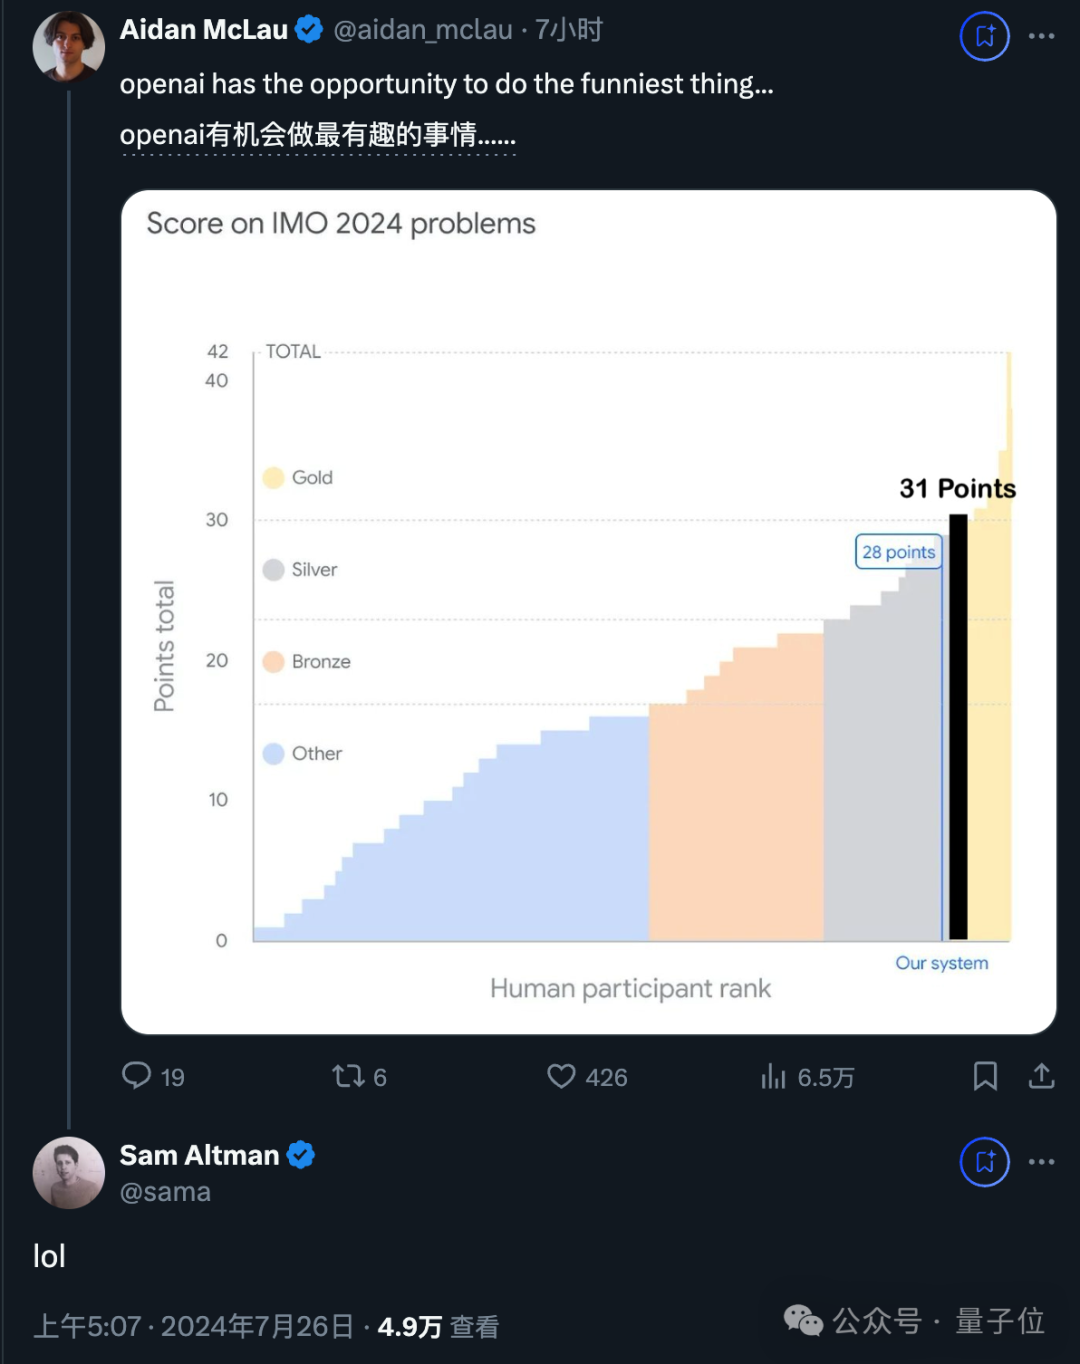Click Aidan McLau display name
The image size is (1080, 1364).
[x=204, y=30]
